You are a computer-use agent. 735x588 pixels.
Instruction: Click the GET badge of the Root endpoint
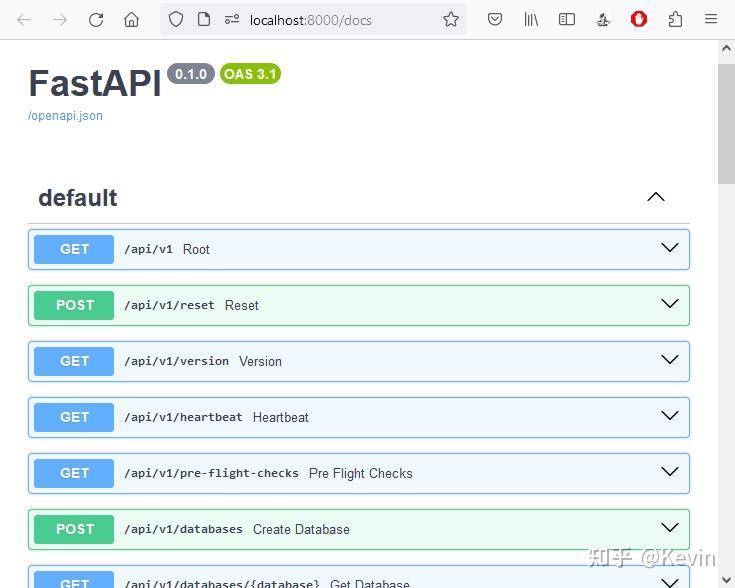pos(74,249)
